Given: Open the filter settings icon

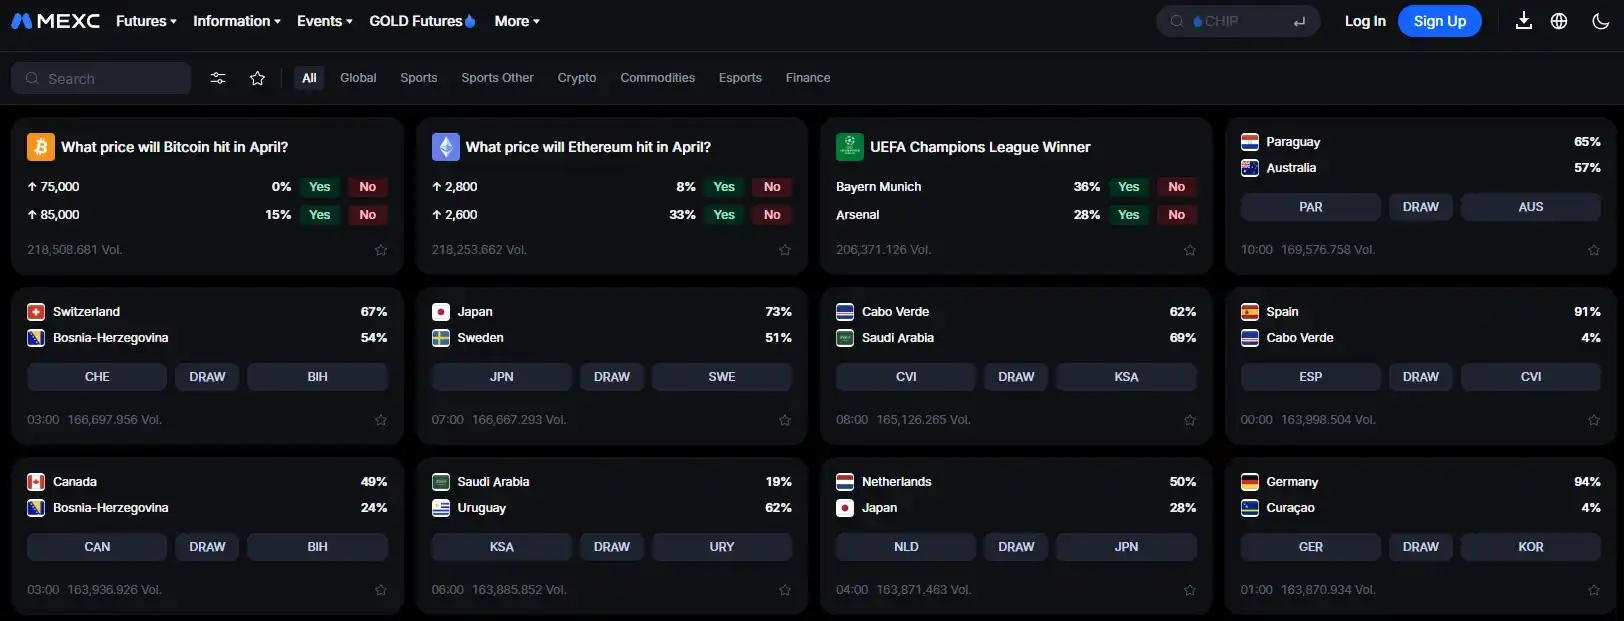Looking at the screenshot, I should tap(218, 78).
